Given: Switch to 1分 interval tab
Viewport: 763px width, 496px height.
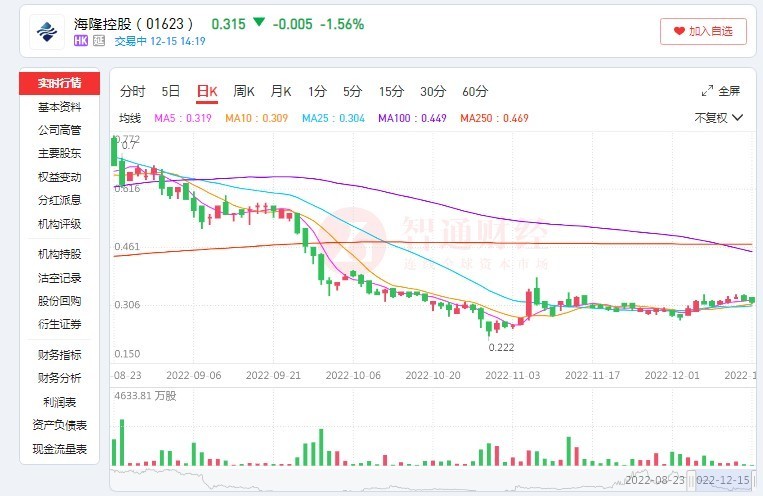Looking at the screenshot, I should [317, 92].
